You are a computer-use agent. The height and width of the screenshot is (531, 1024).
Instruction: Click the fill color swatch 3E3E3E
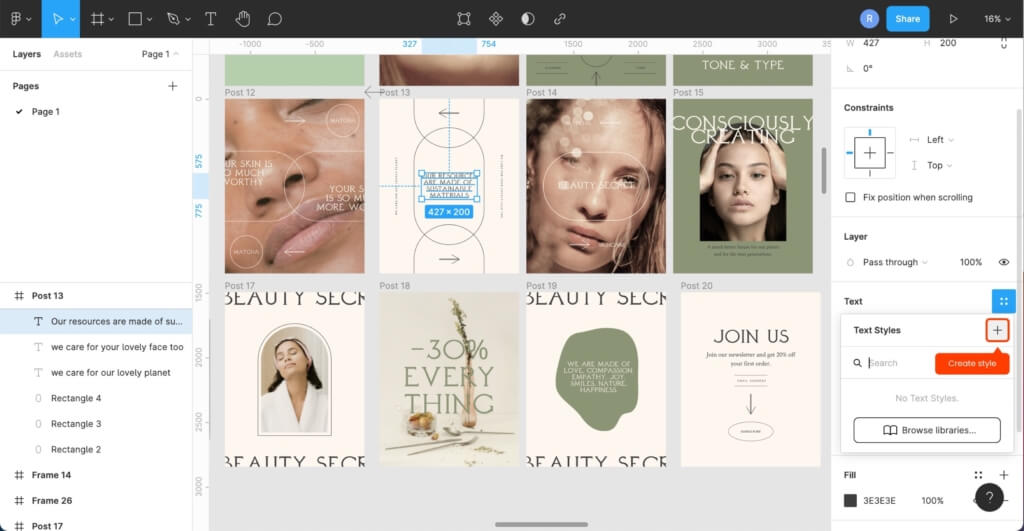[x=850, y=500]
